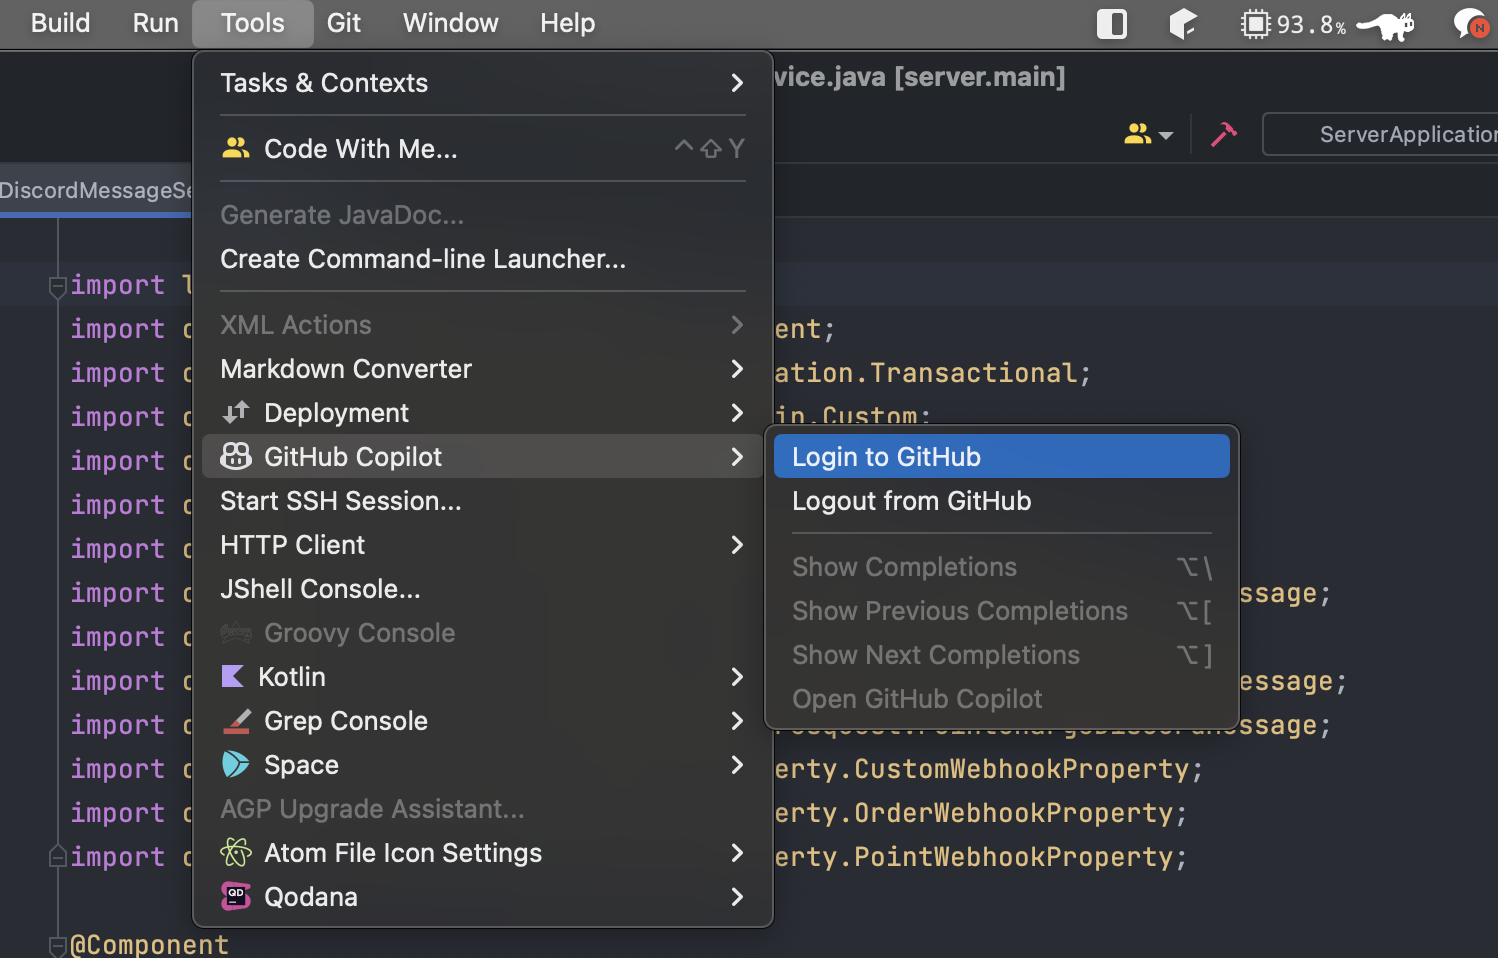The image size is (1498, 958).
Task: Click the Transactional import text
Action: point(973,373)
